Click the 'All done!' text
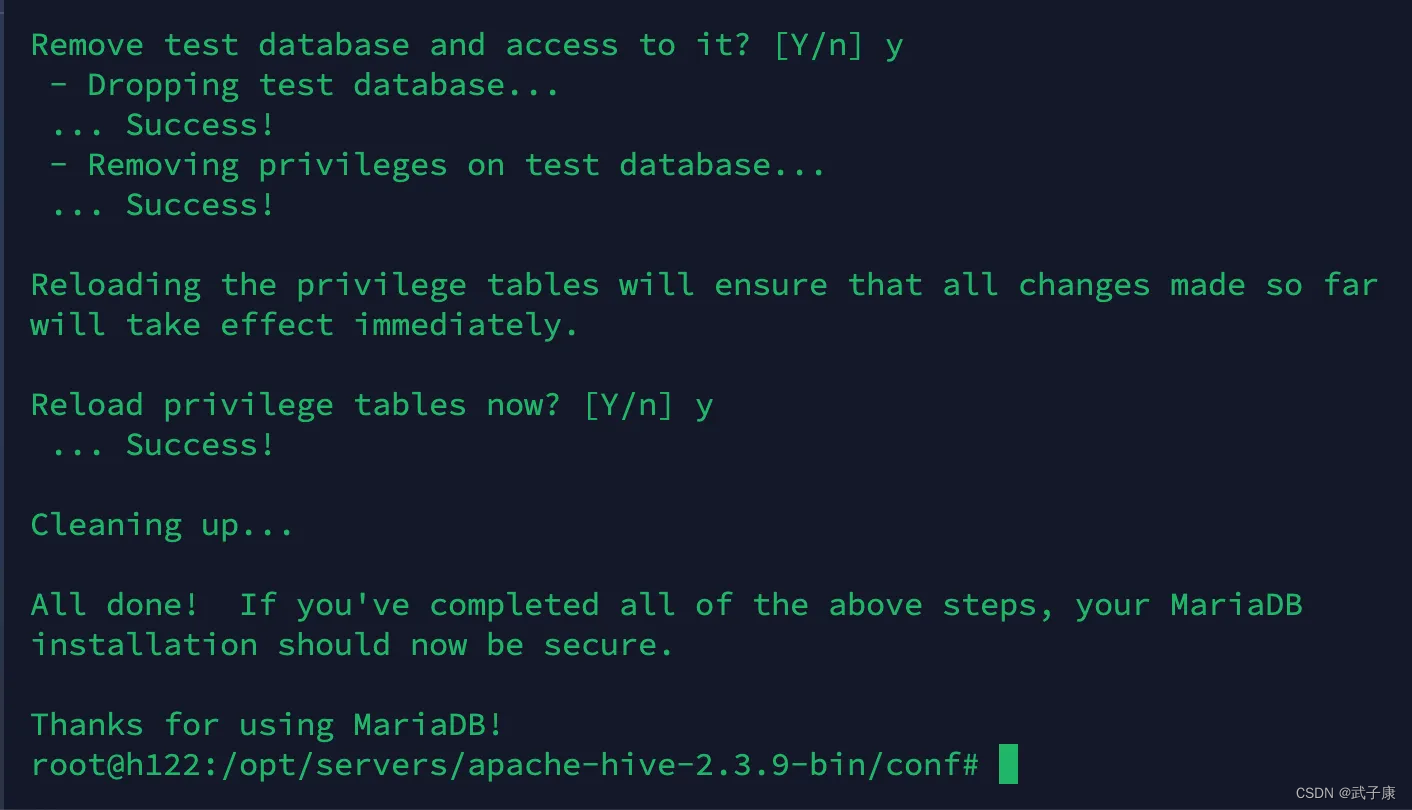The height and width of the screenshot is (810, 1412). coord(114,605)
